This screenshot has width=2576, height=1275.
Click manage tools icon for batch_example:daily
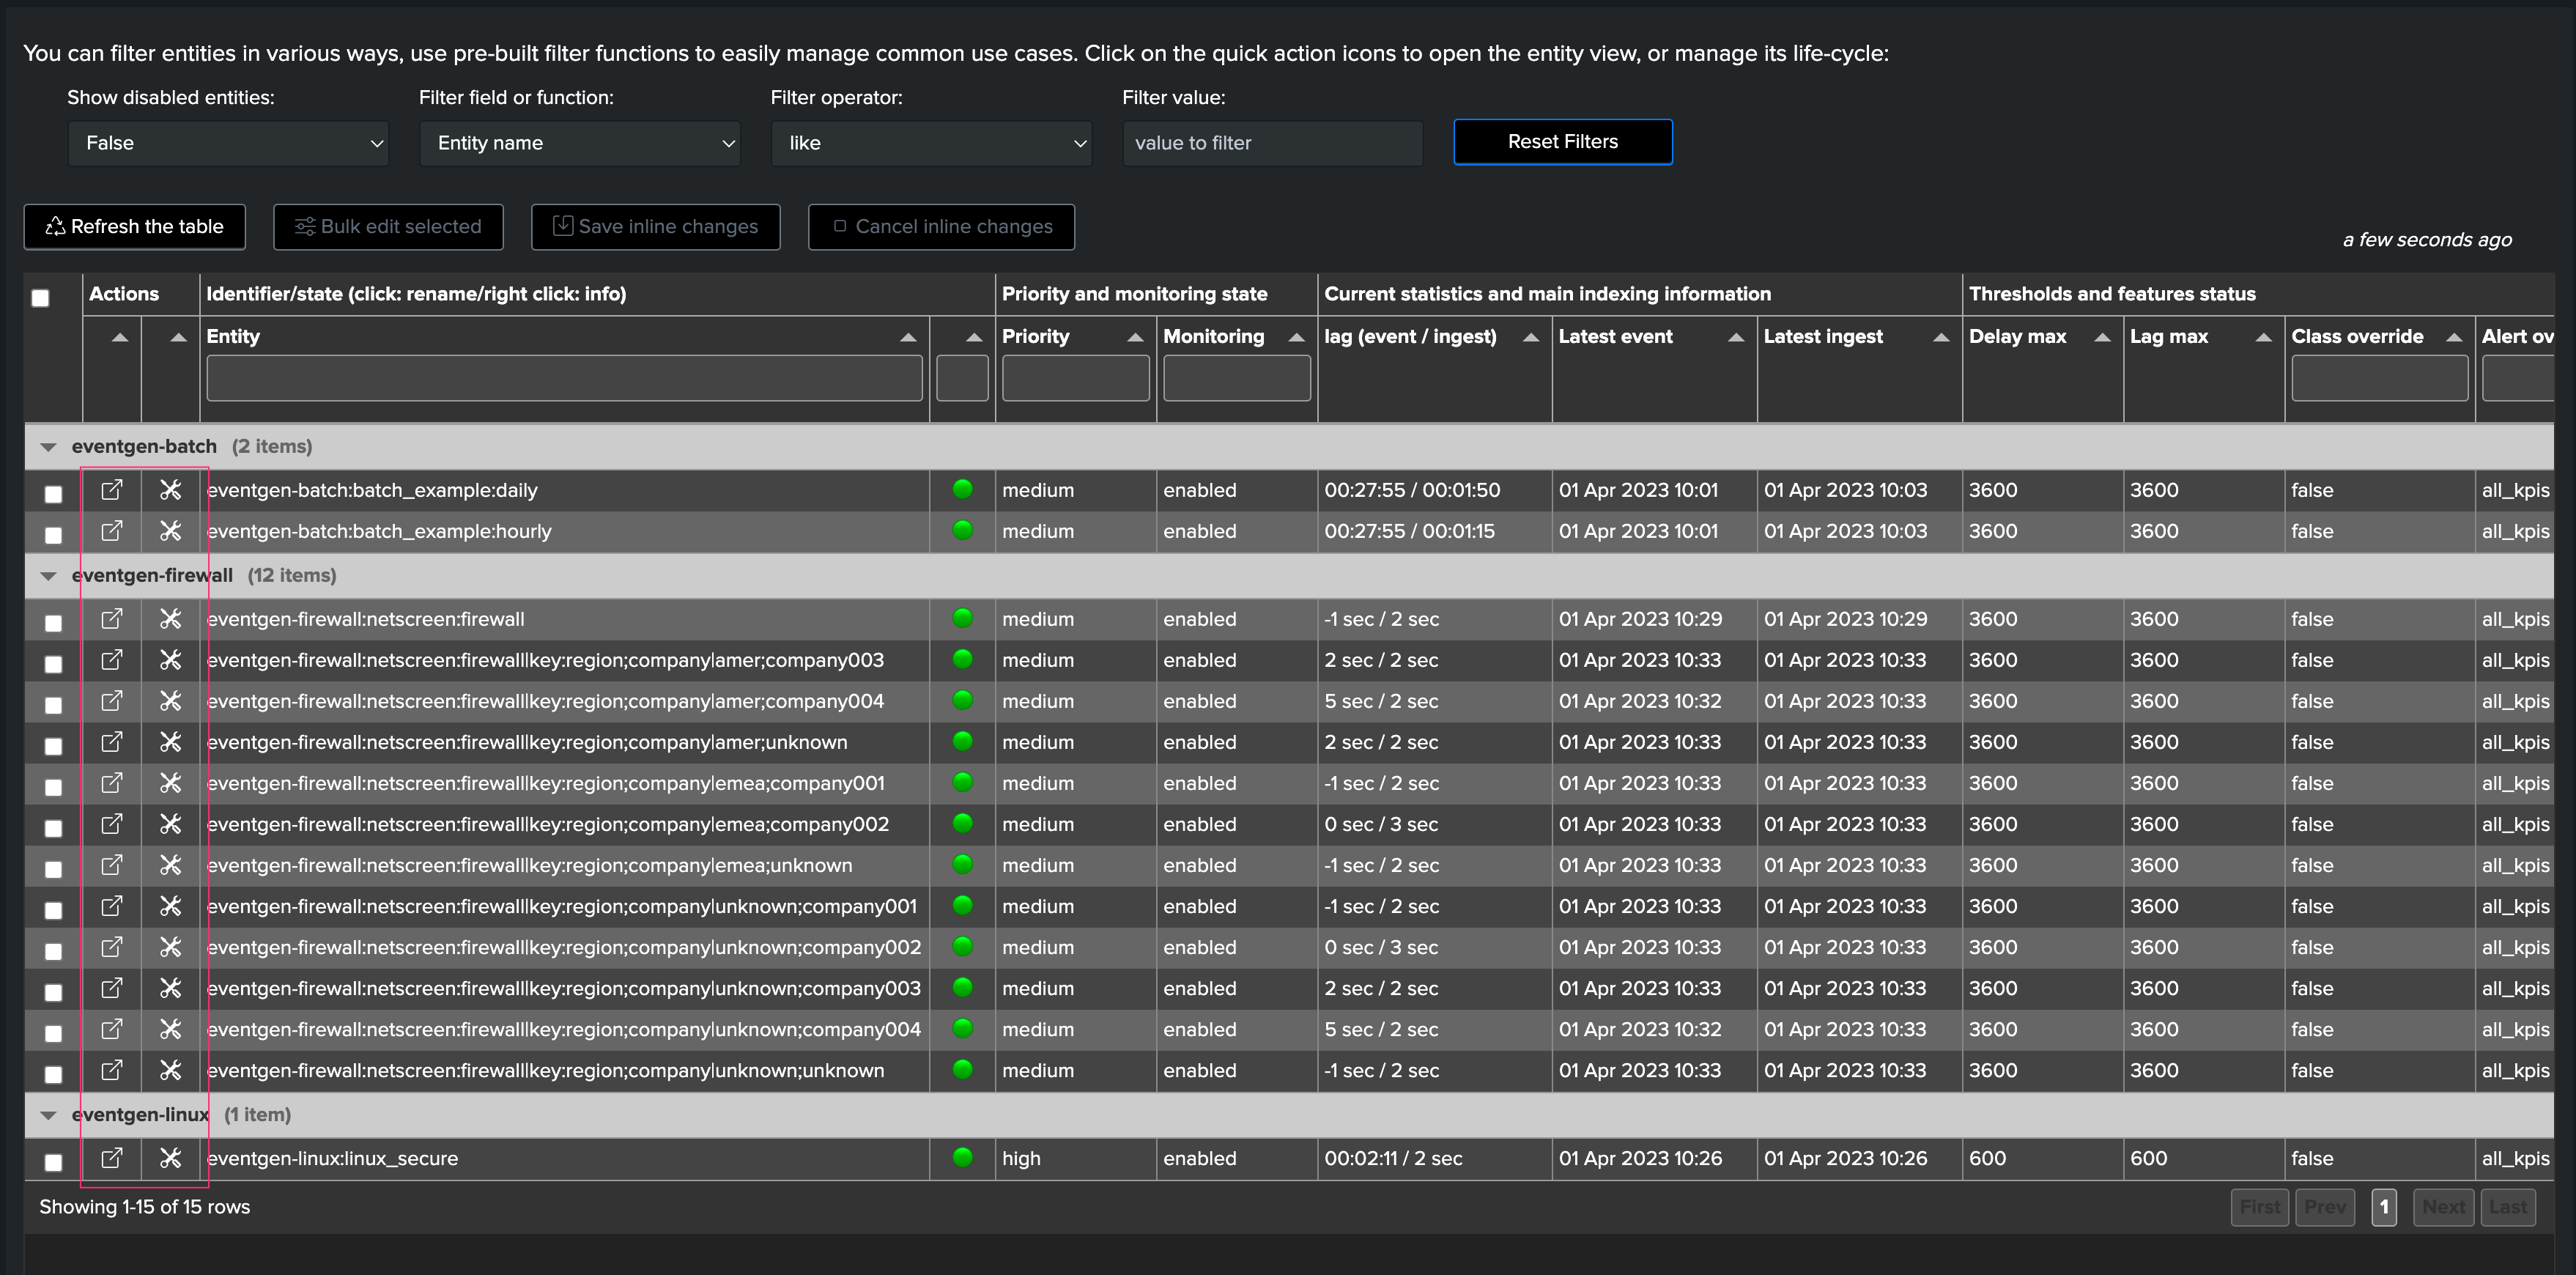(171, 490)
